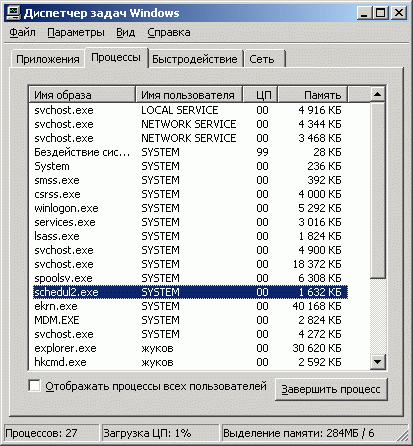Minimize the Task Manager window

coord(364,13)
